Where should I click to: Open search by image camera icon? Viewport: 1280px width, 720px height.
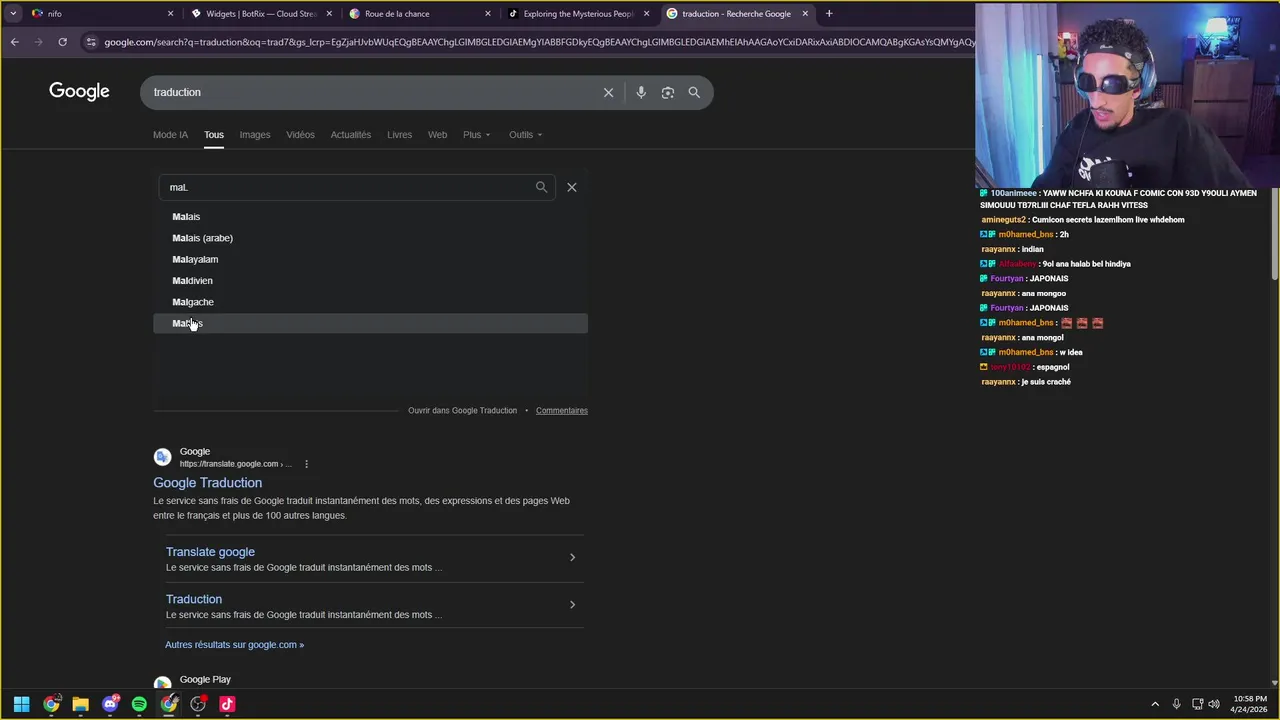pos(667,92)
